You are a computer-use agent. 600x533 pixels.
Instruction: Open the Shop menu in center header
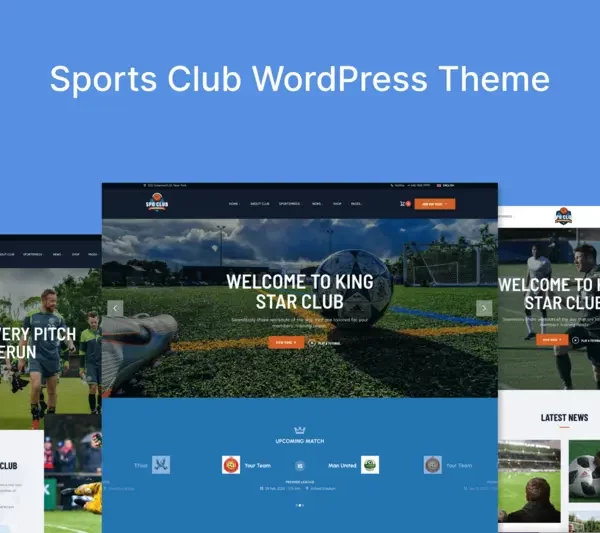(337, 204)
